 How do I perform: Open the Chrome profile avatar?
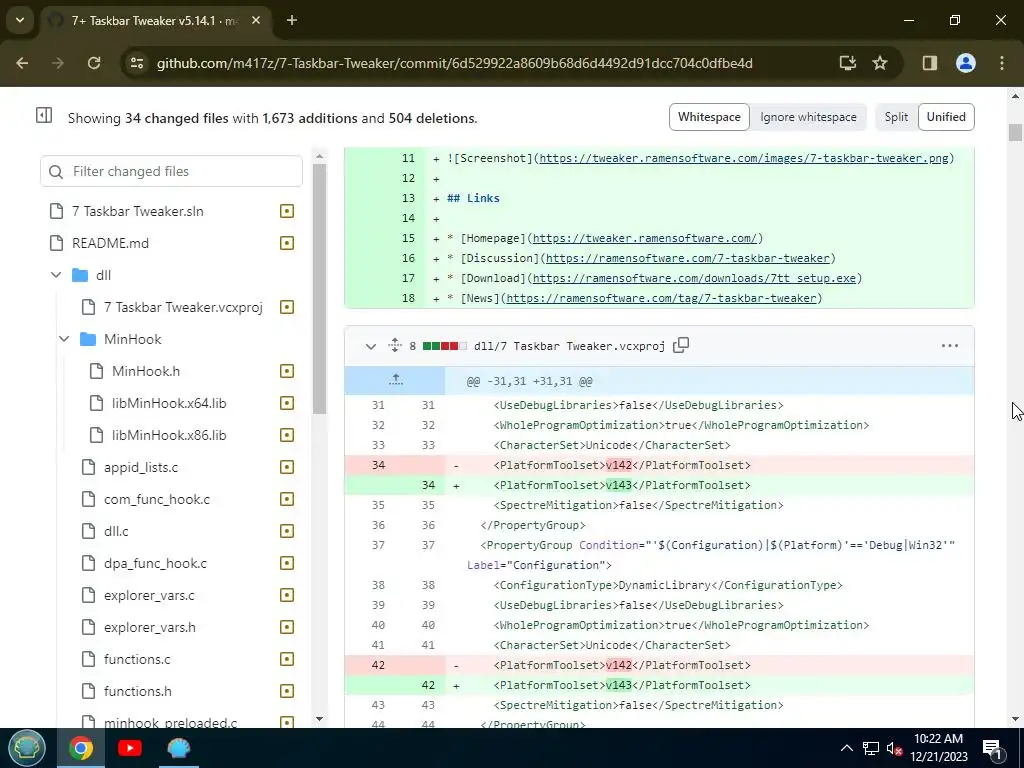[x=965, y=63]
